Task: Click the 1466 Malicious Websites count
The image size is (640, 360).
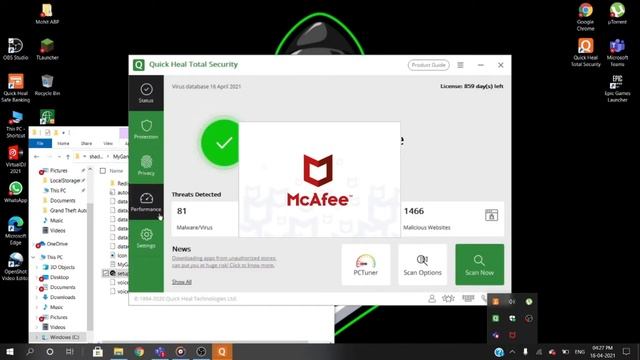Action: tap(414, 211)
